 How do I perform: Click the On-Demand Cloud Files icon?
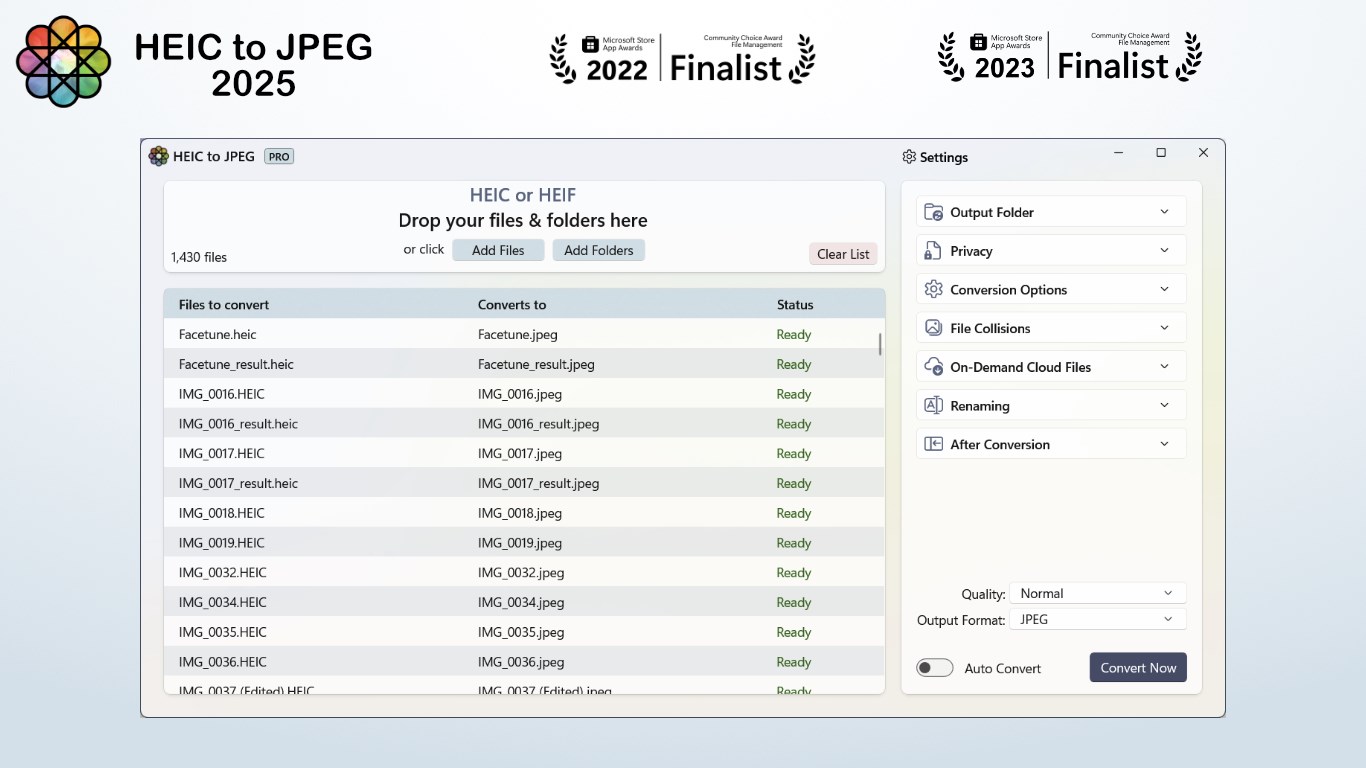(933, 367)
